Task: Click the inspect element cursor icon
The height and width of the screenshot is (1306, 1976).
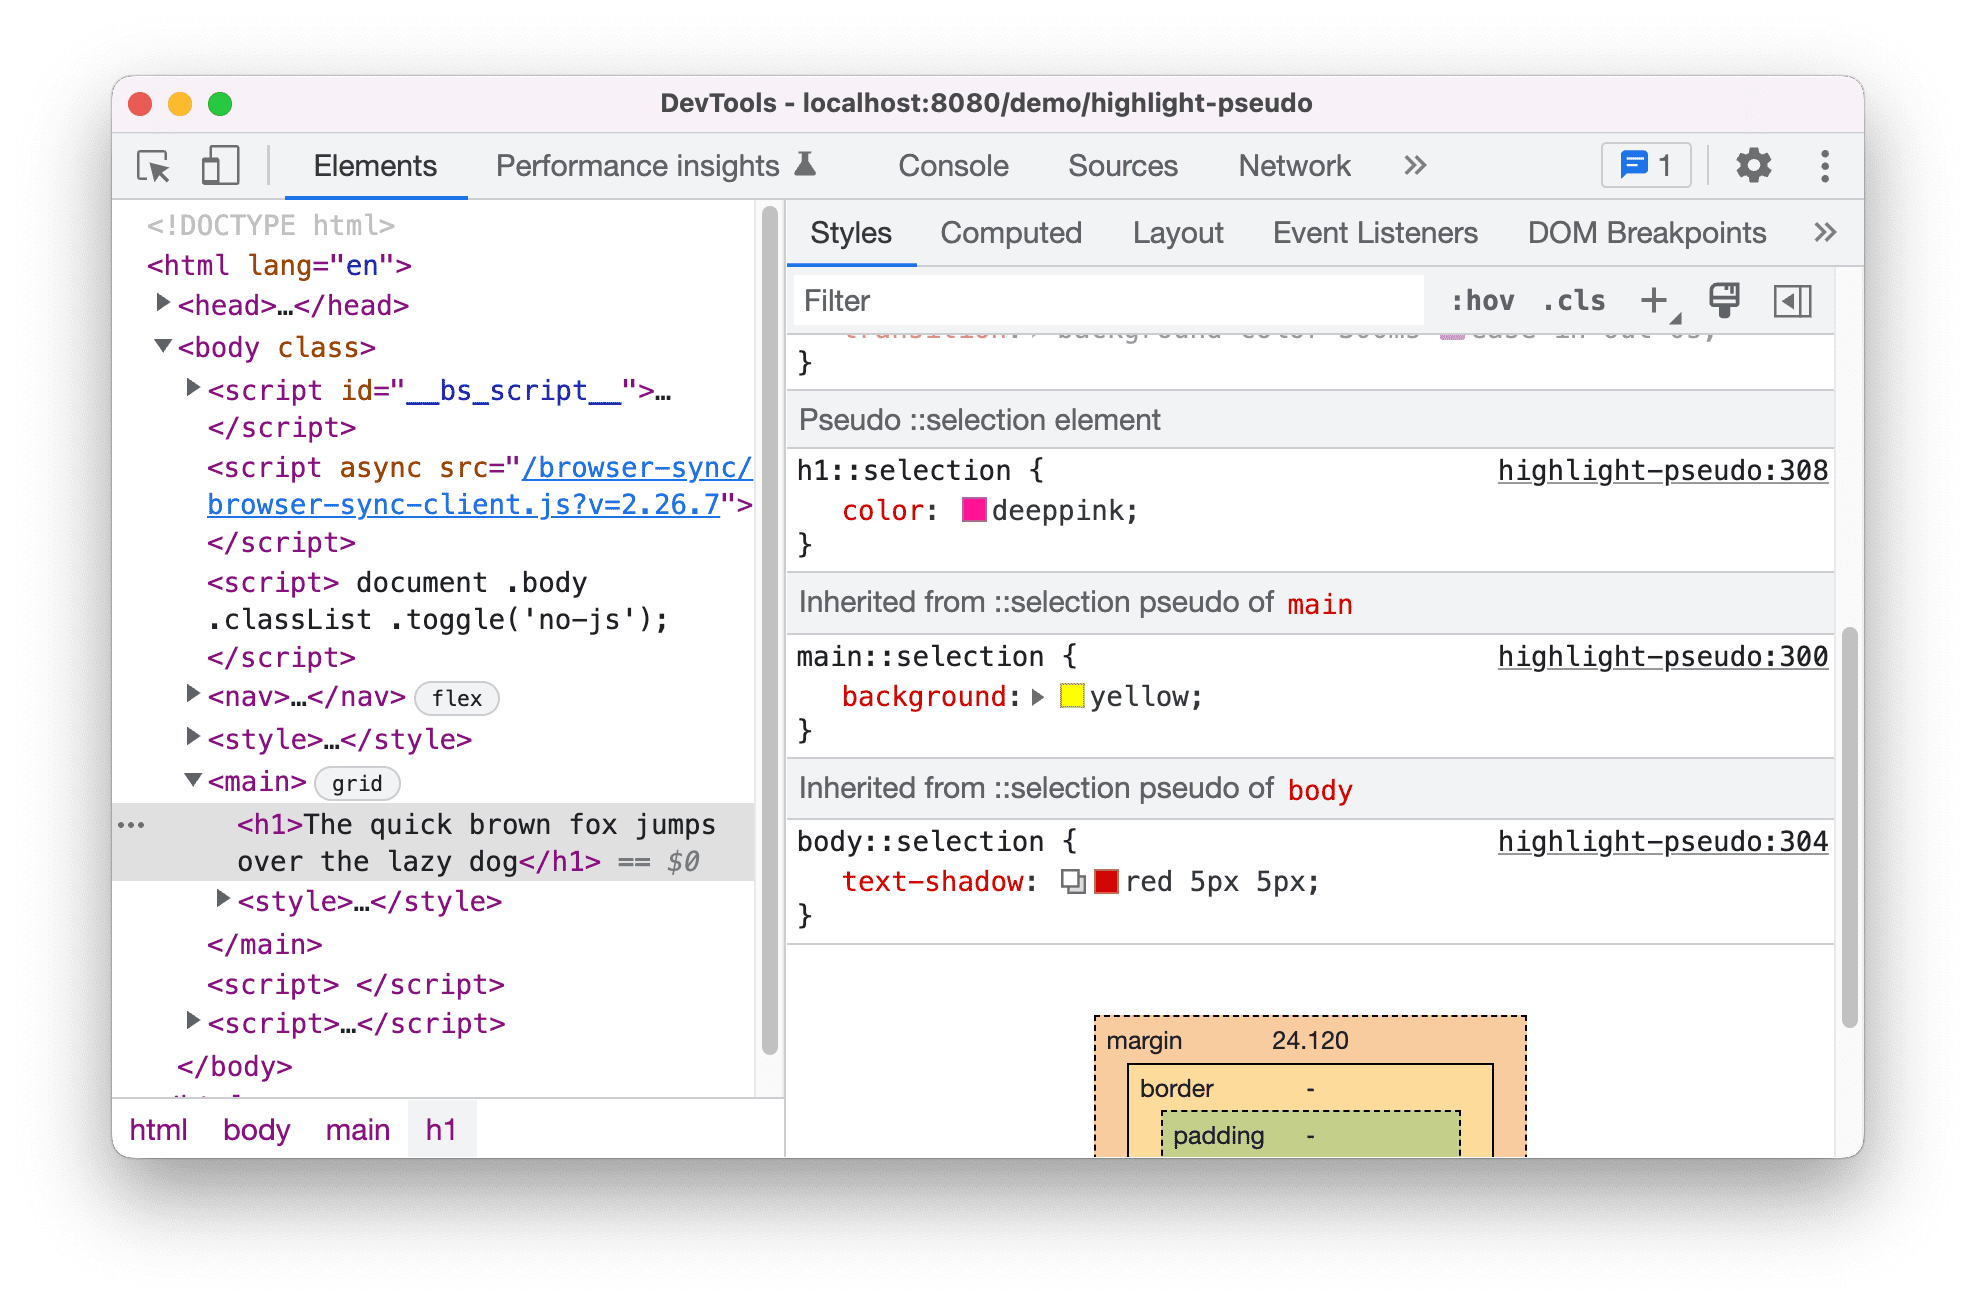Action: coord(152,165)
